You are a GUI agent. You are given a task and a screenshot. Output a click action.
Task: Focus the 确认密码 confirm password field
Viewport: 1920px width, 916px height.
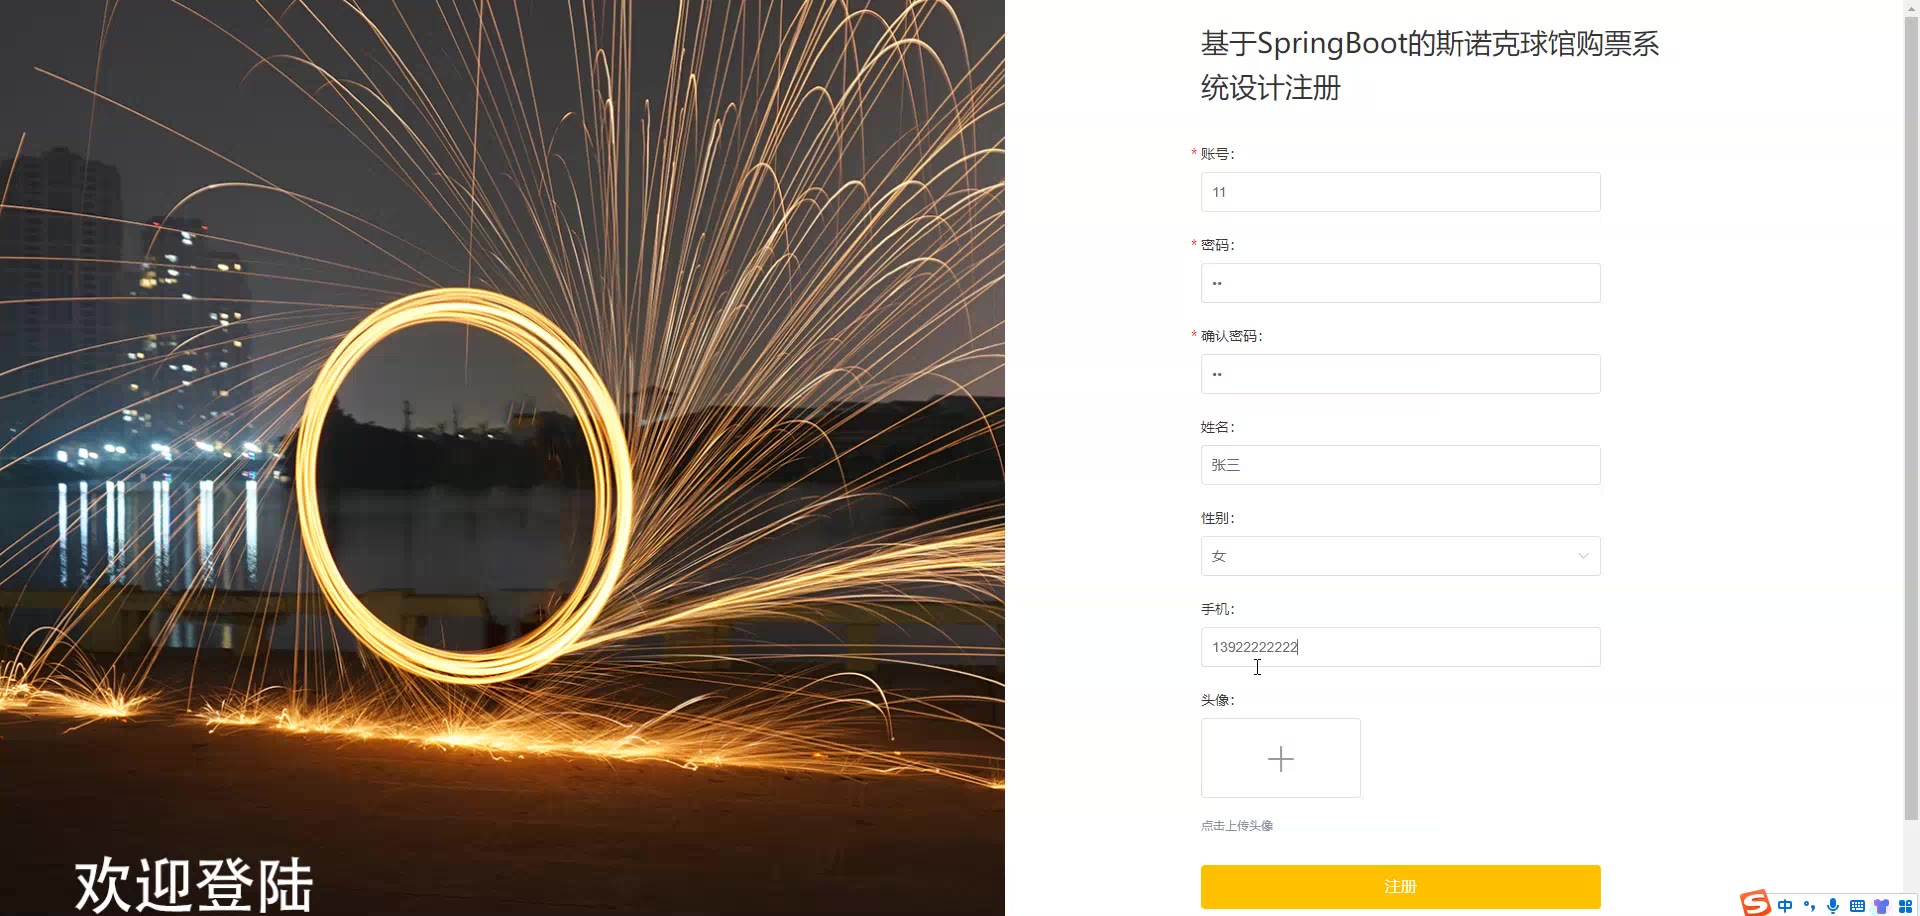[x=1400, y=374]
